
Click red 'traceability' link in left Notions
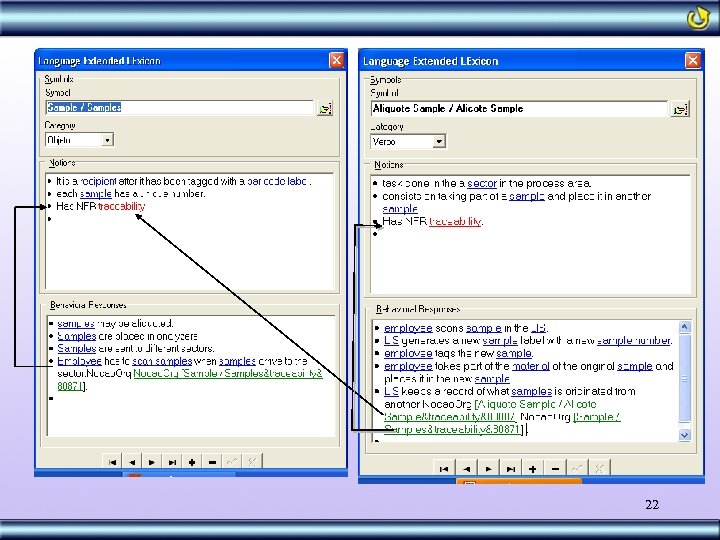click(121, 206)
